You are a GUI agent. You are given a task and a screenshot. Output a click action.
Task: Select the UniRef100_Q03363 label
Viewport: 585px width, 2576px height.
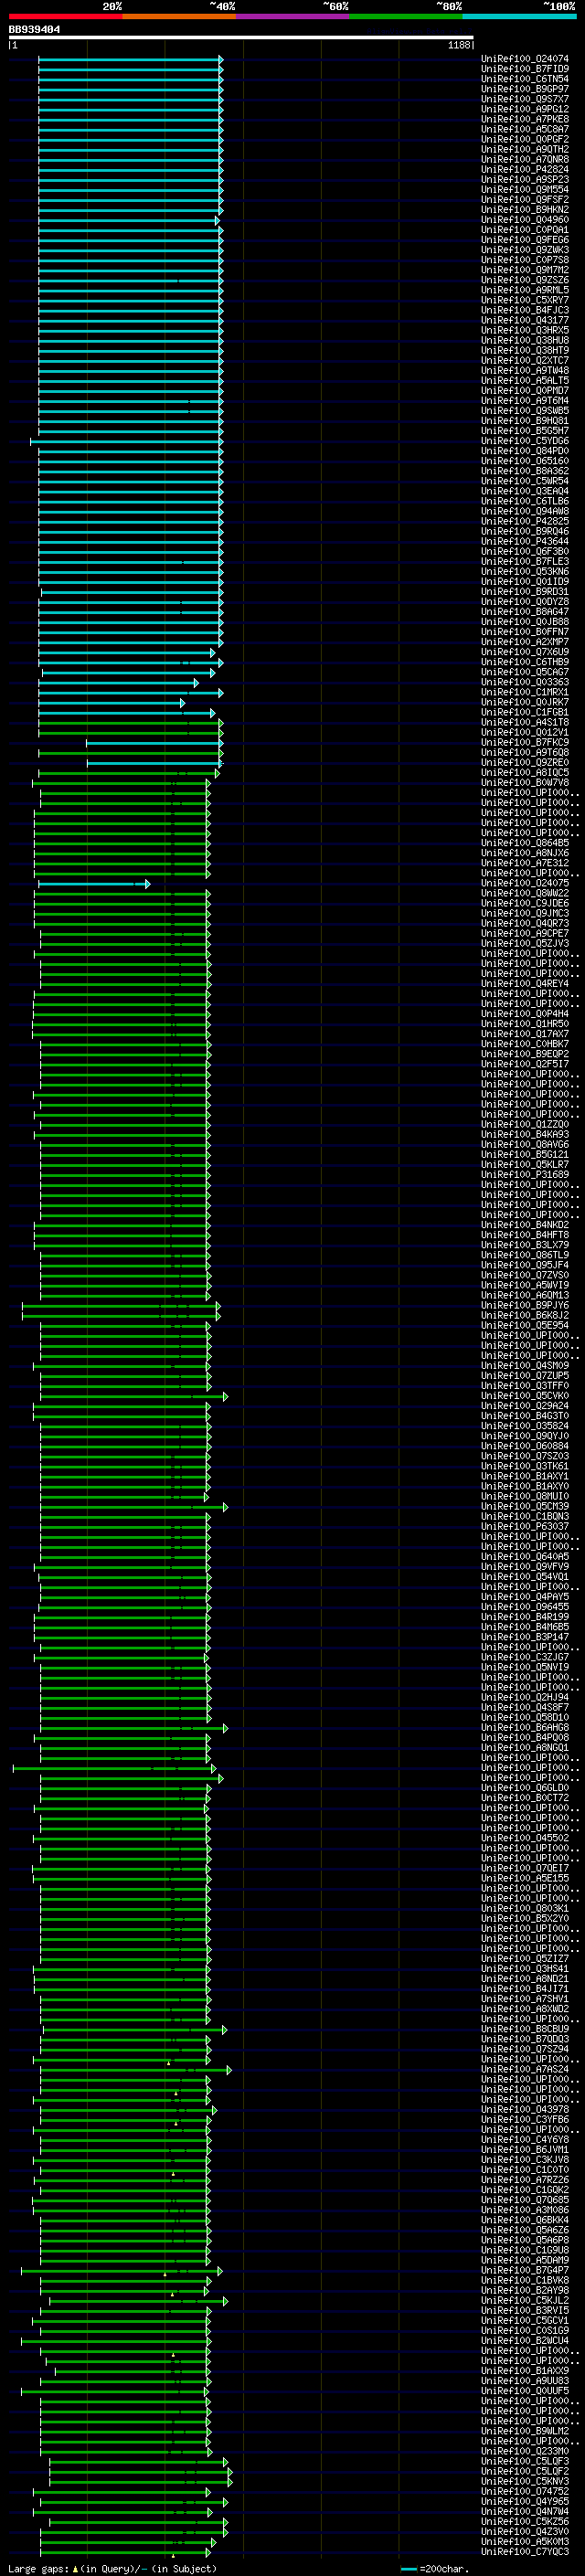(x=525, y=682)
